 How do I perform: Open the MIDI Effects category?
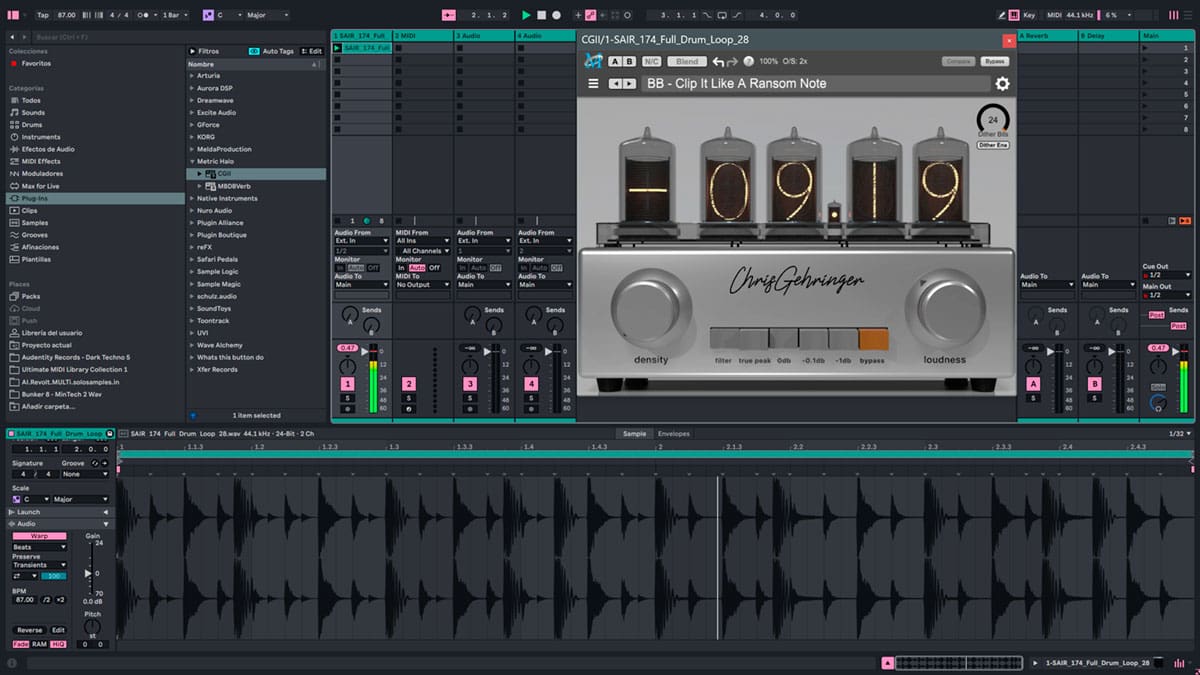pos(40,161)
